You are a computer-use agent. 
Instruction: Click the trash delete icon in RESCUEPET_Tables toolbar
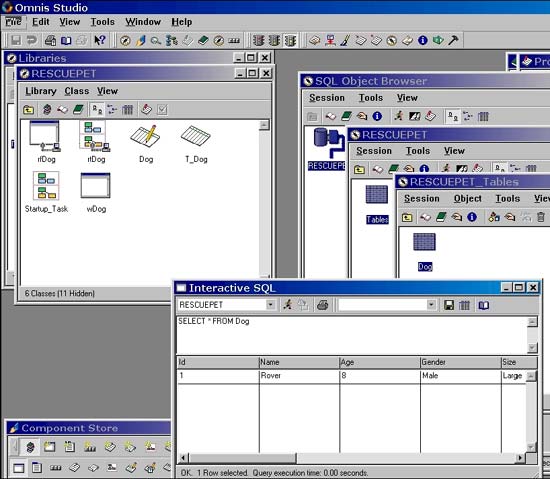[x=541, y=217]
